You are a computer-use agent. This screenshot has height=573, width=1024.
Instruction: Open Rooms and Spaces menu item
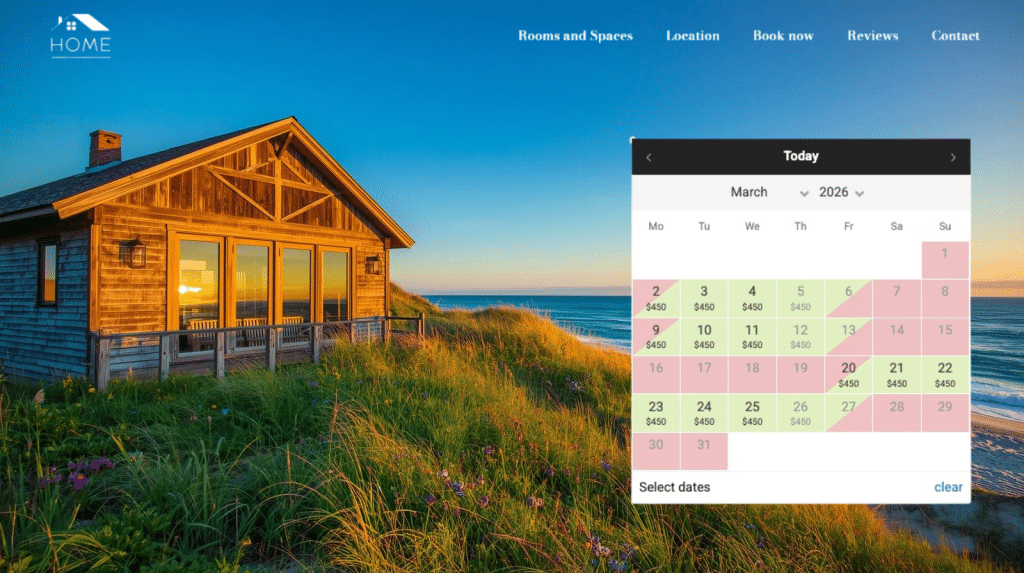[575, 36]
